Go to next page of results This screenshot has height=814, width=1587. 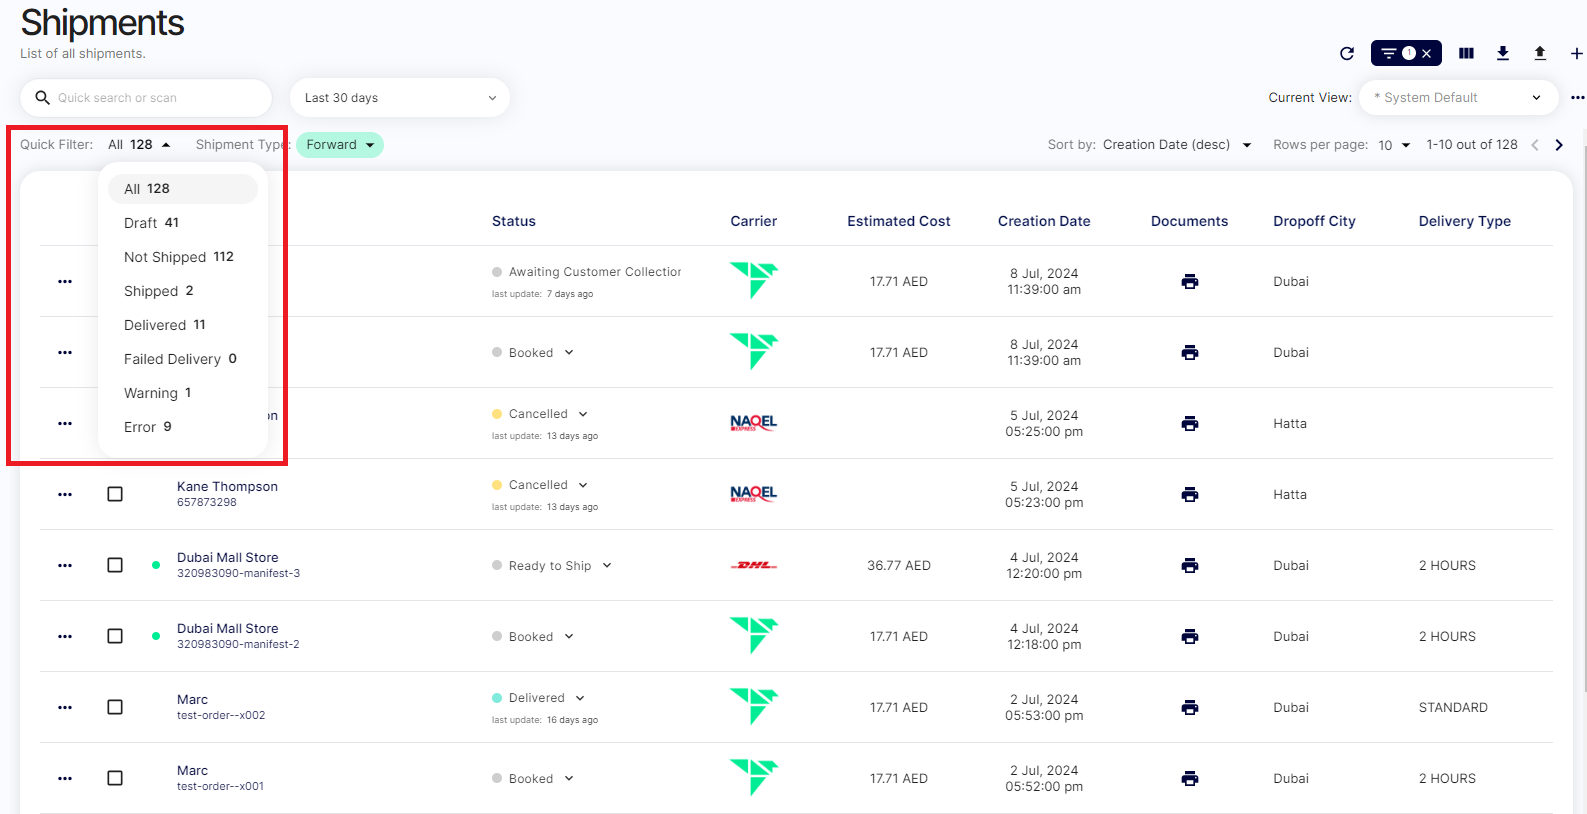[x=1559, y=145]
